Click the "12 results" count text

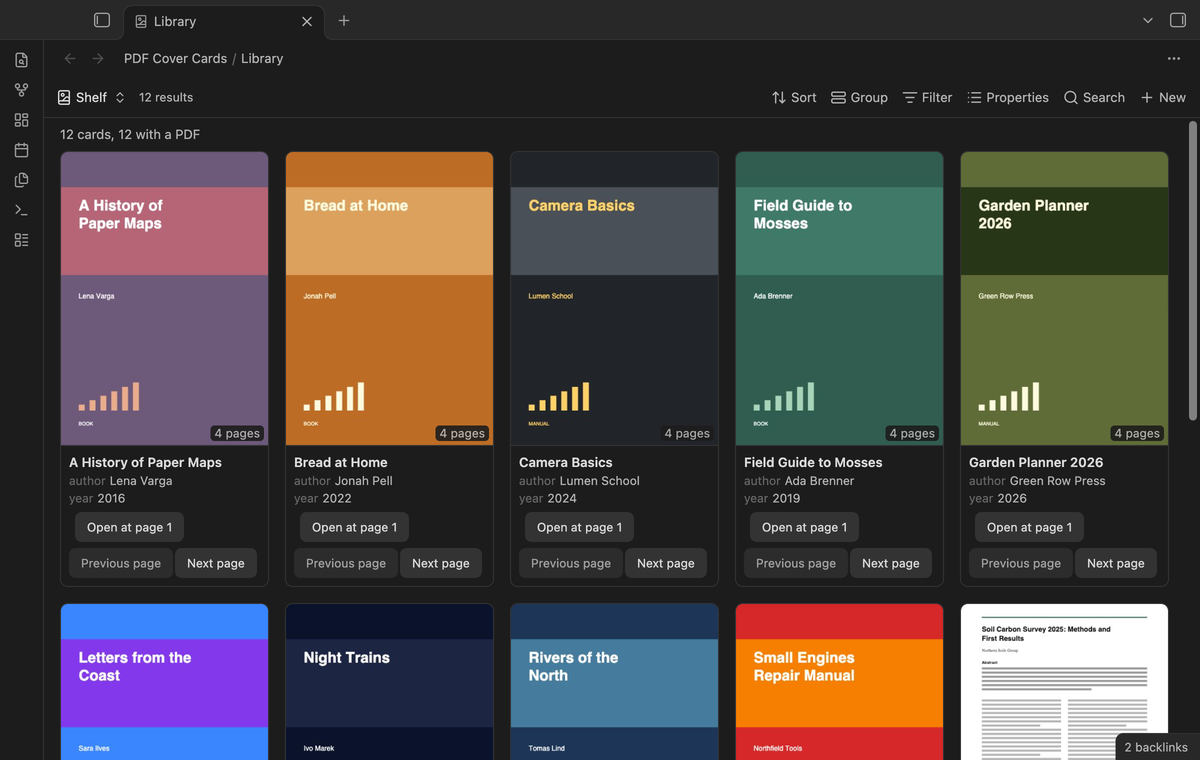166,97
